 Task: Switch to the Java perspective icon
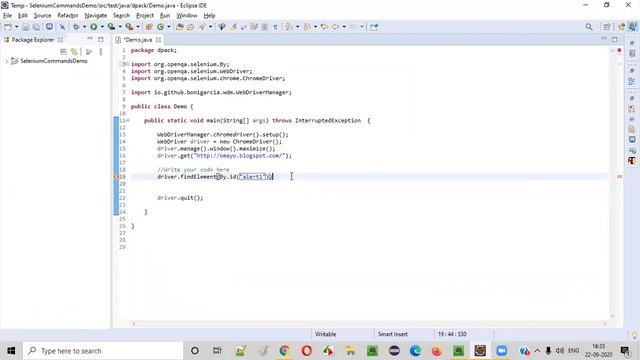coord(633,27)
